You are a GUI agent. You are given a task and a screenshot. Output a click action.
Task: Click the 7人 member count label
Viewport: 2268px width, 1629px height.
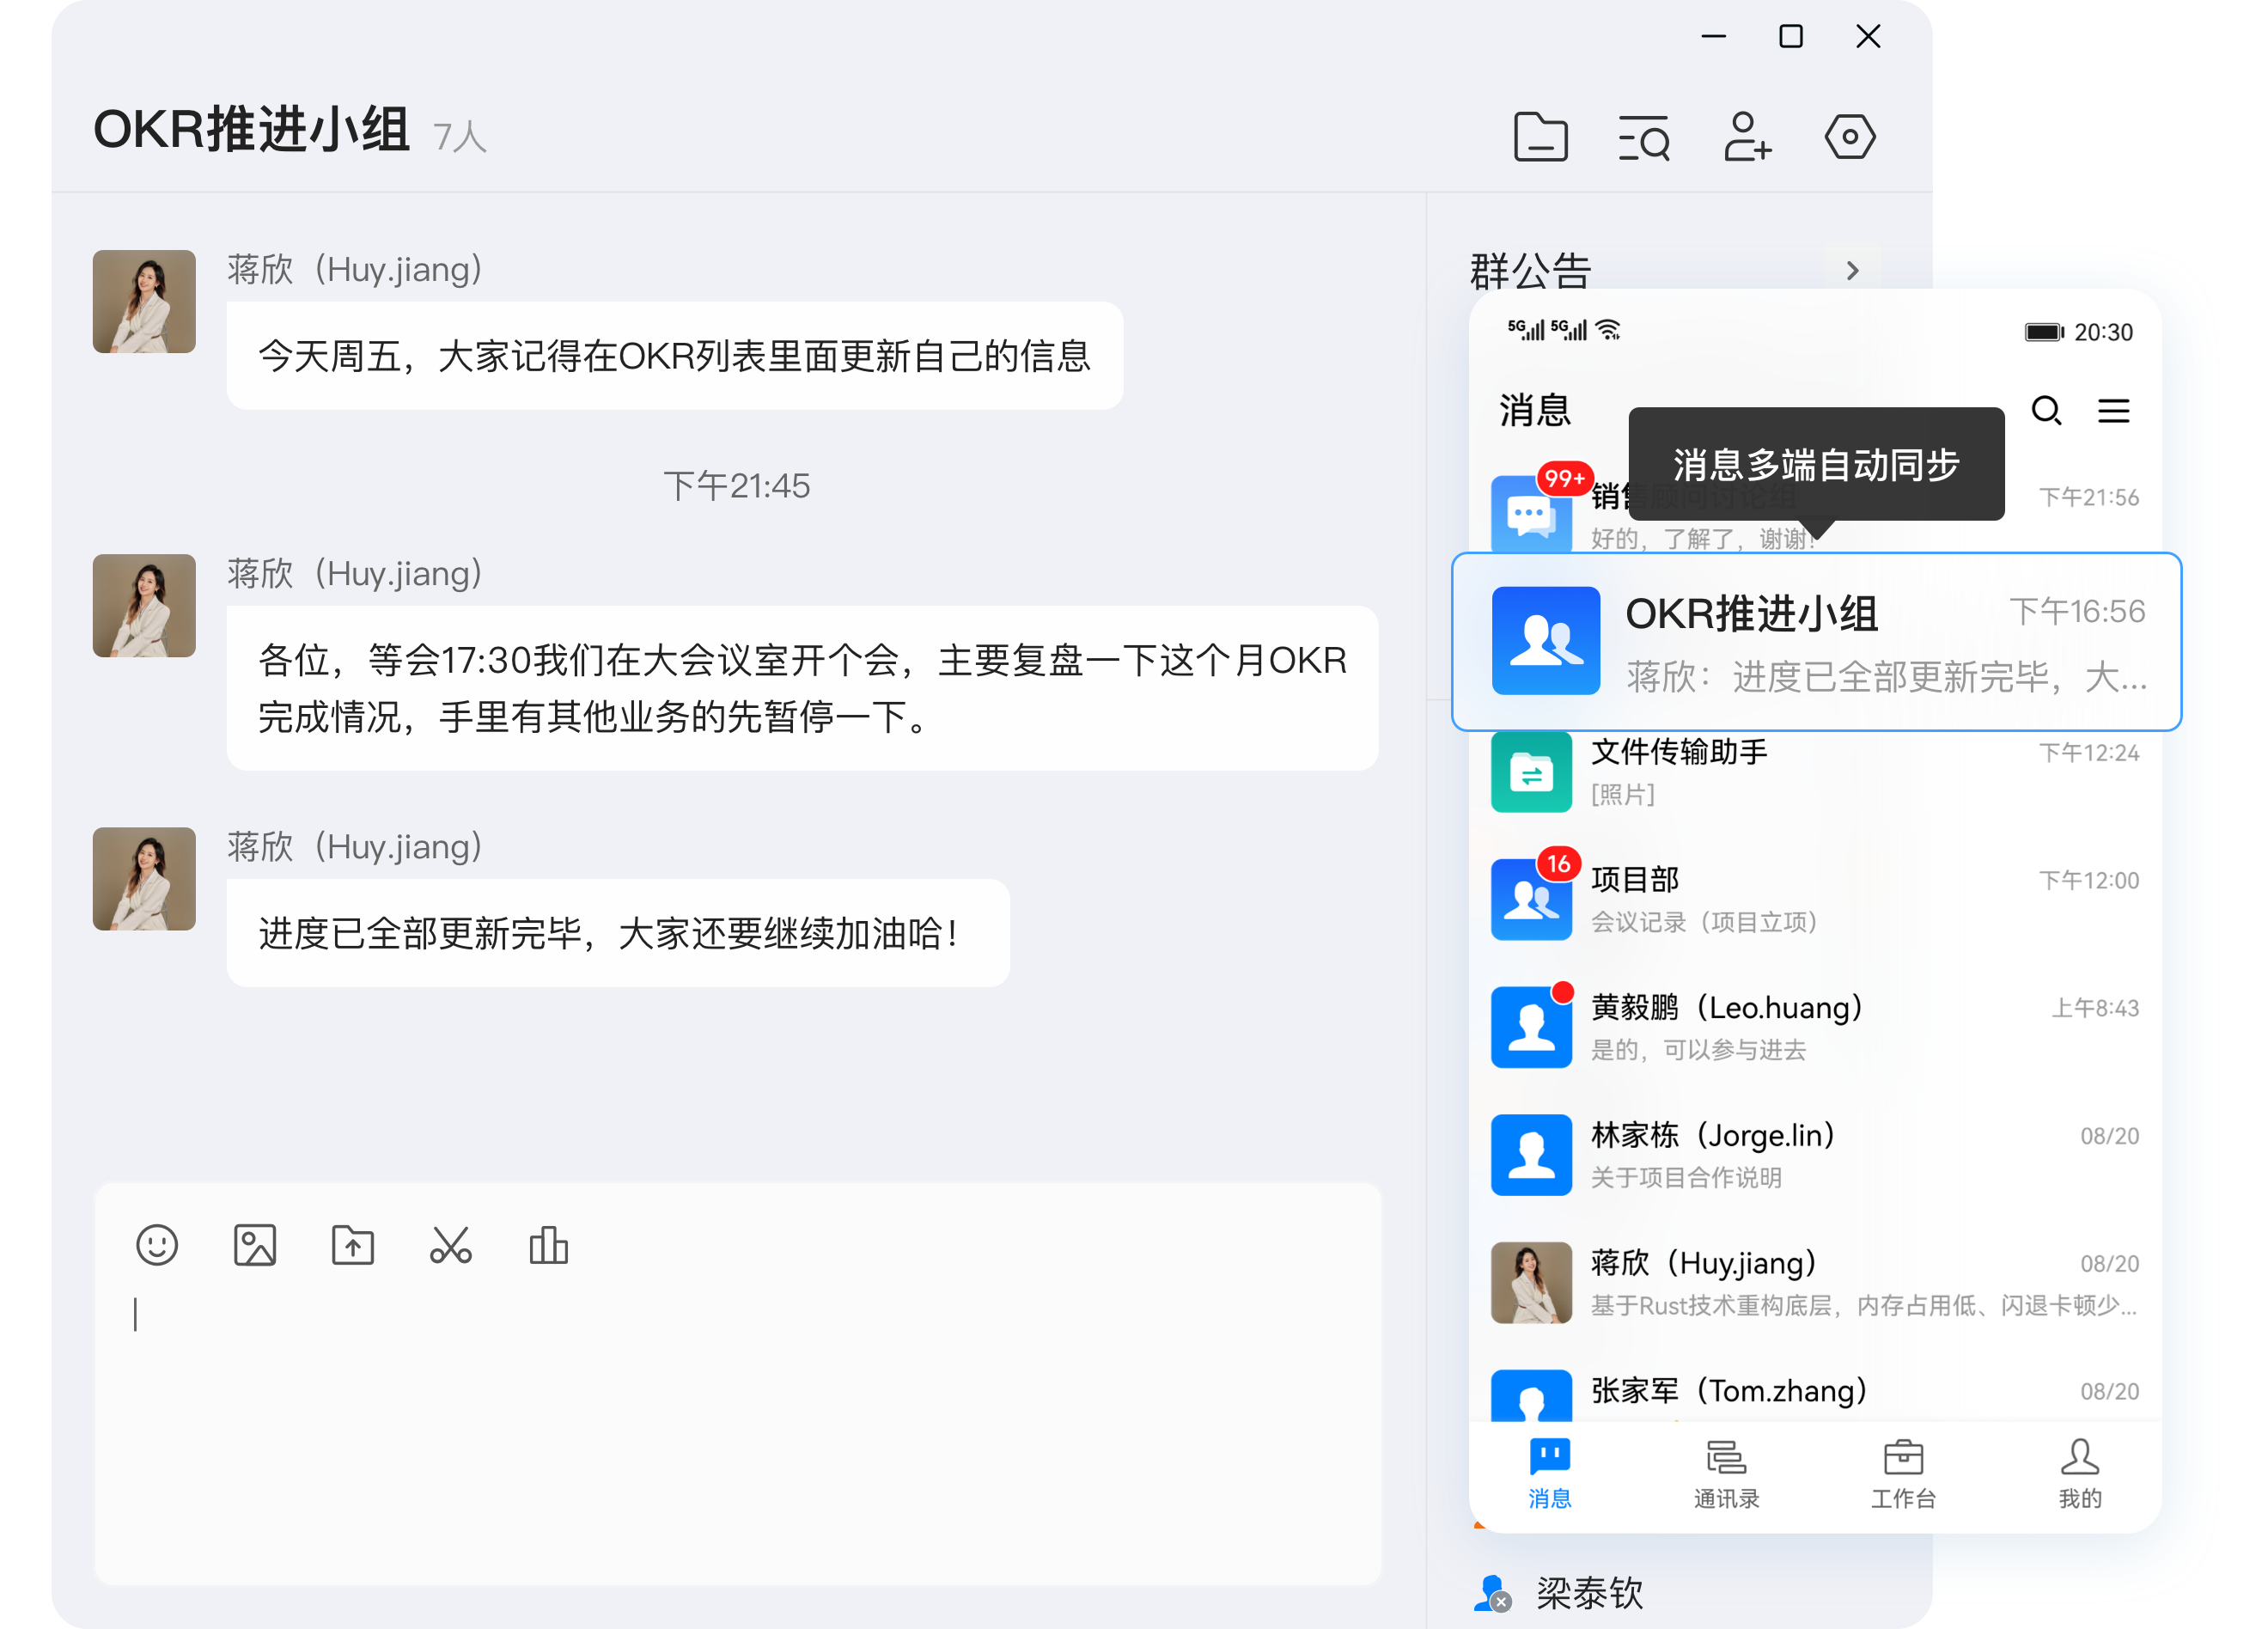(x=460, y=137)
